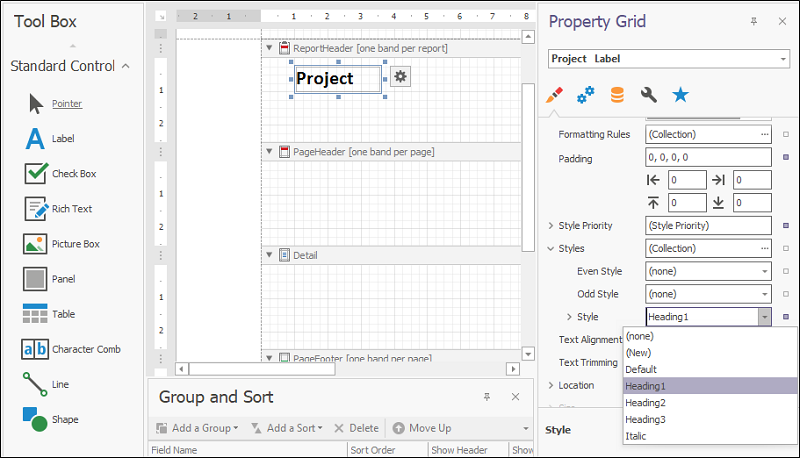This screenshot has width=800, height=458.
Task: Open the smart tag gear on Project label
Action: [400, 78]
